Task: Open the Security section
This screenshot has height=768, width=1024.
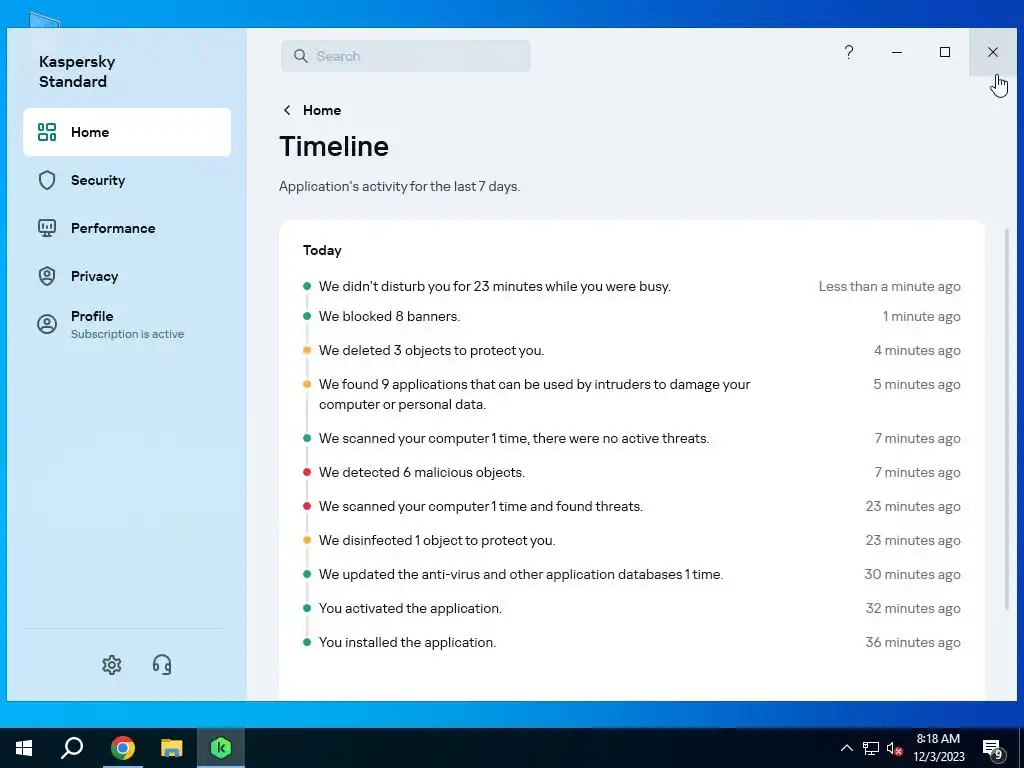Action: (x=127, y=180)
